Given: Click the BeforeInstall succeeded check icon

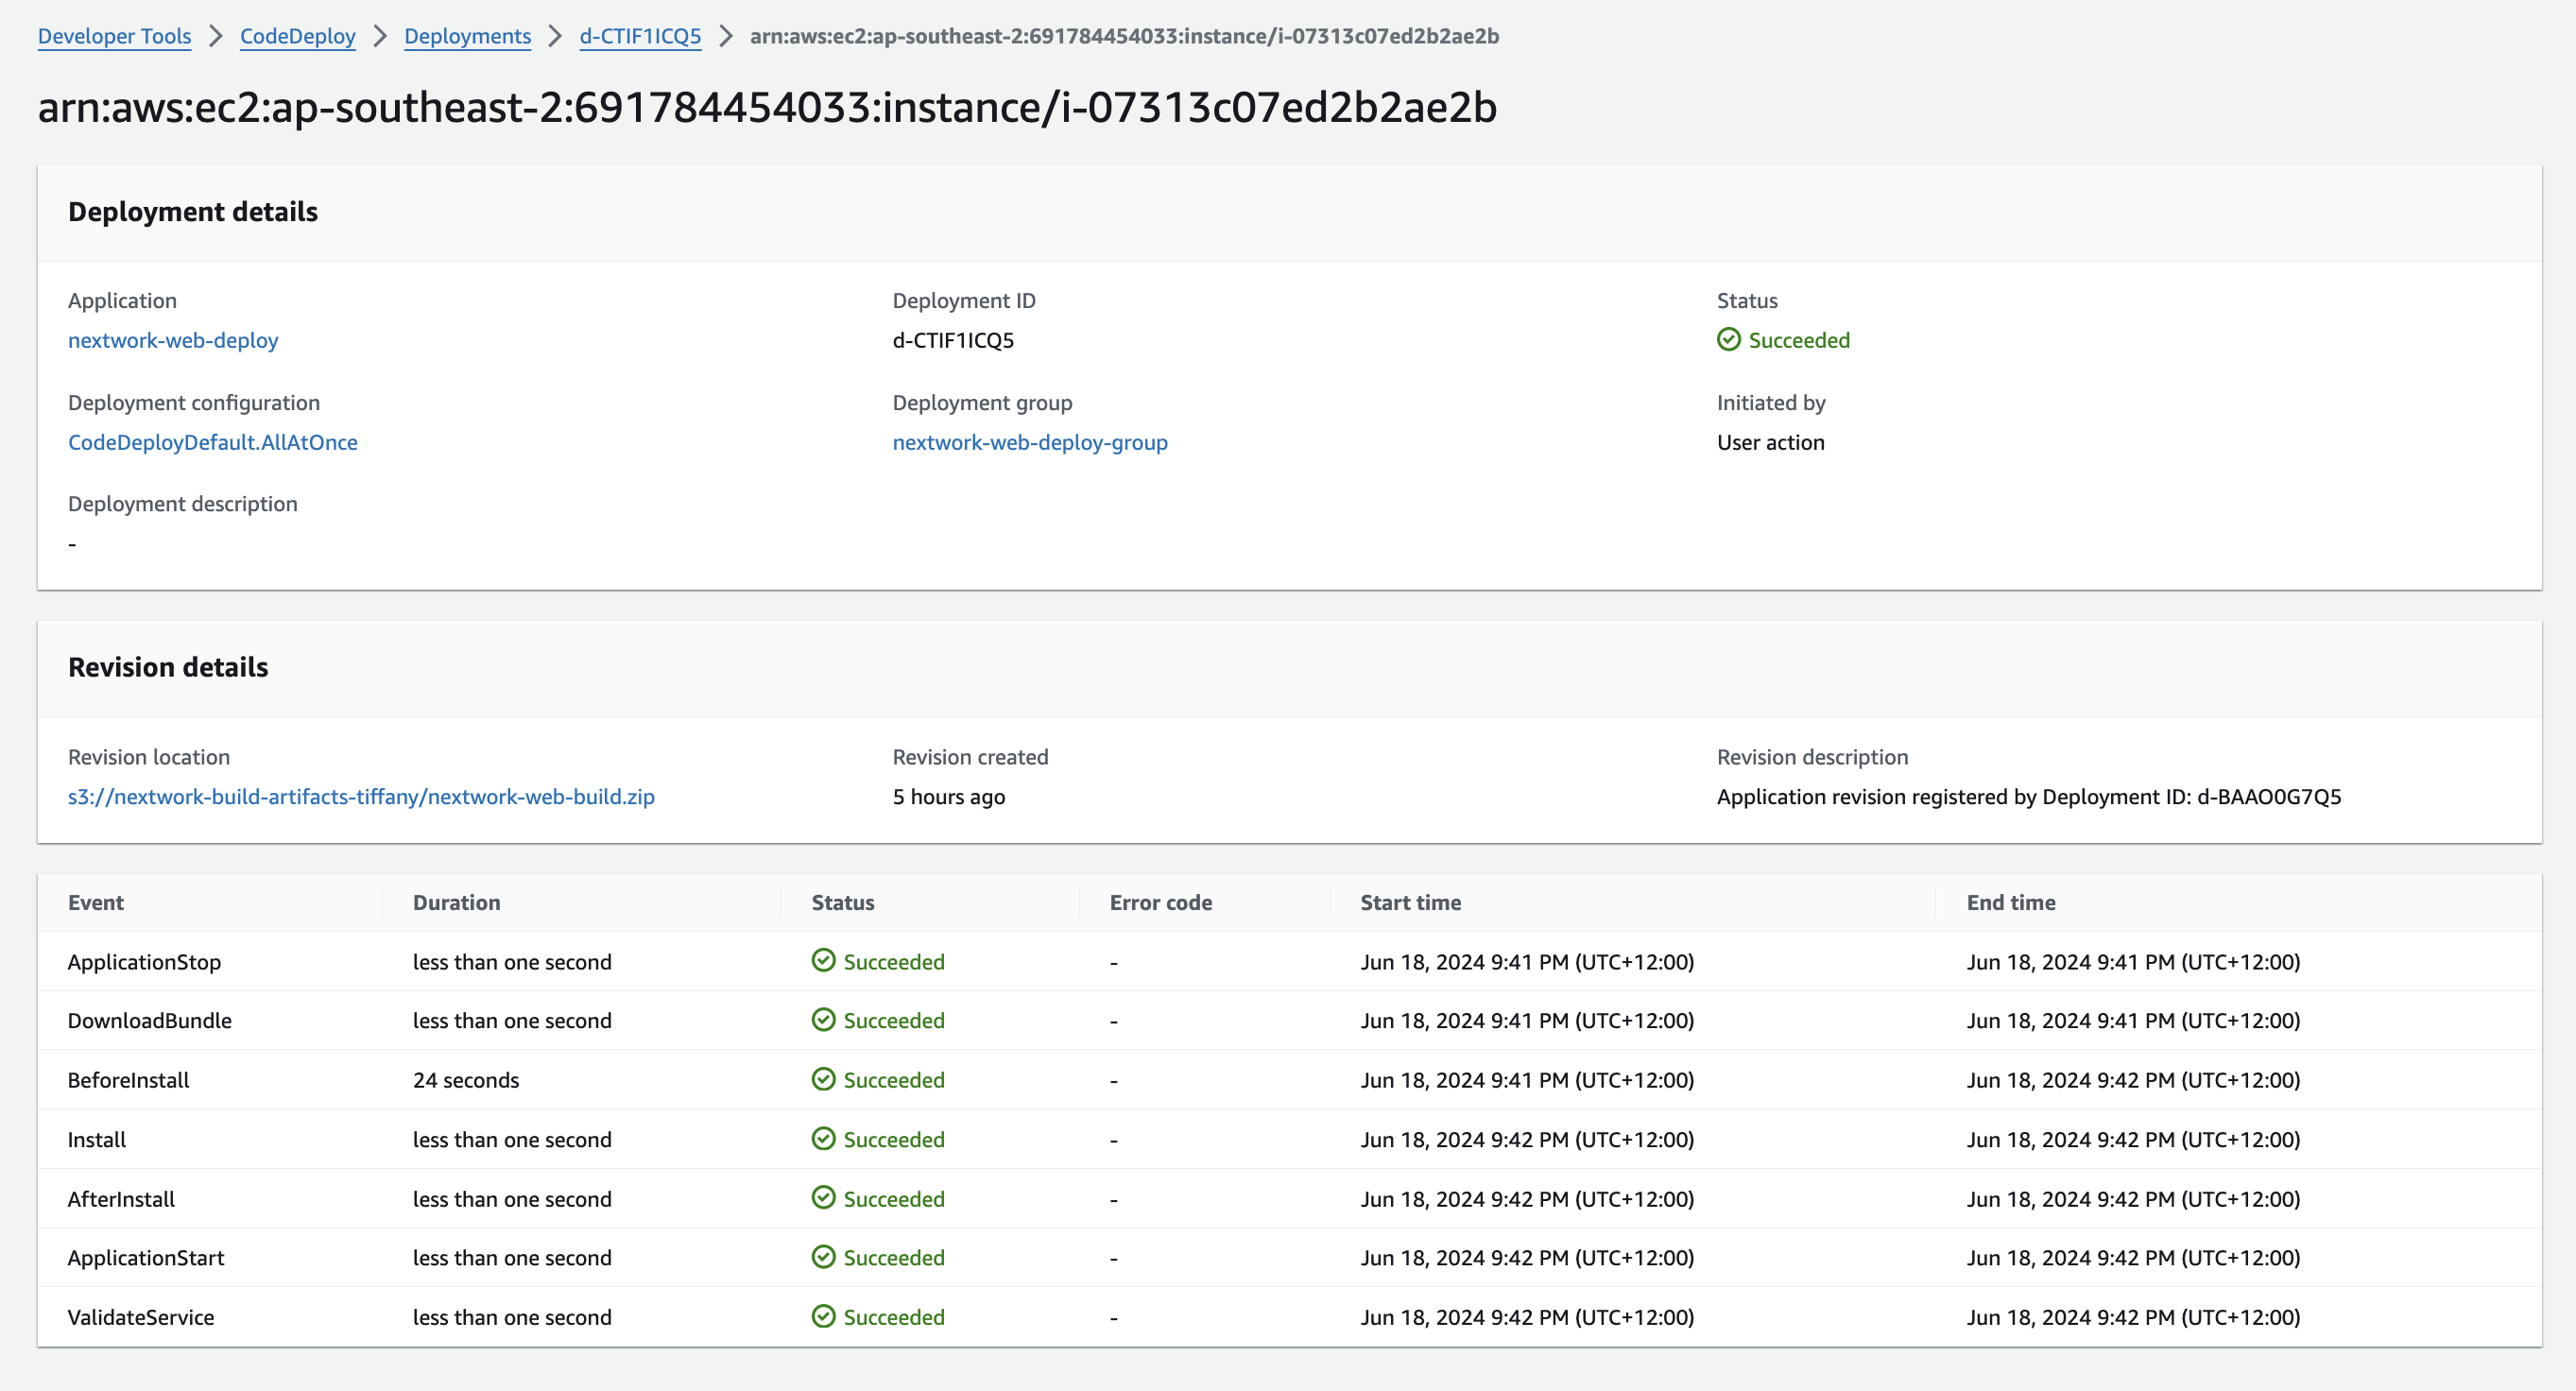Looking at the screenshot, I should coord(823,1080).
